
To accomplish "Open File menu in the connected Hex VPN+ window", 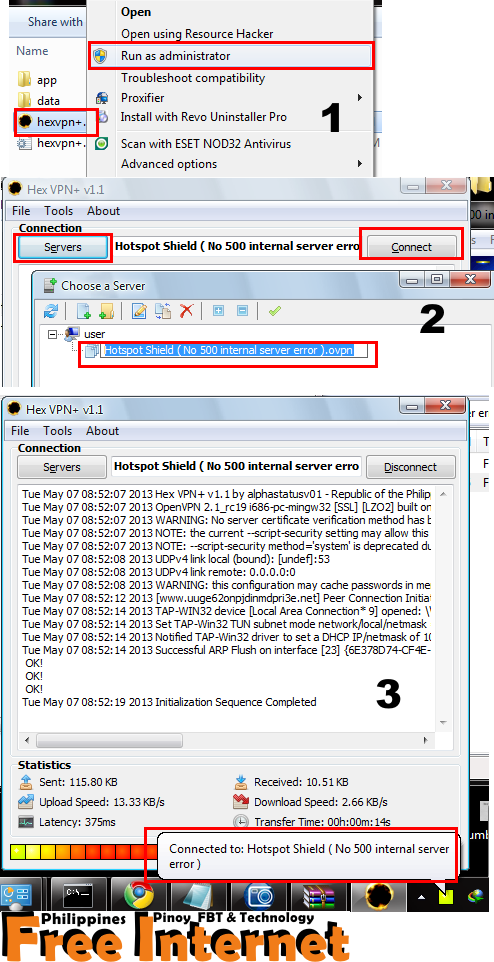I will click(20, 431).
